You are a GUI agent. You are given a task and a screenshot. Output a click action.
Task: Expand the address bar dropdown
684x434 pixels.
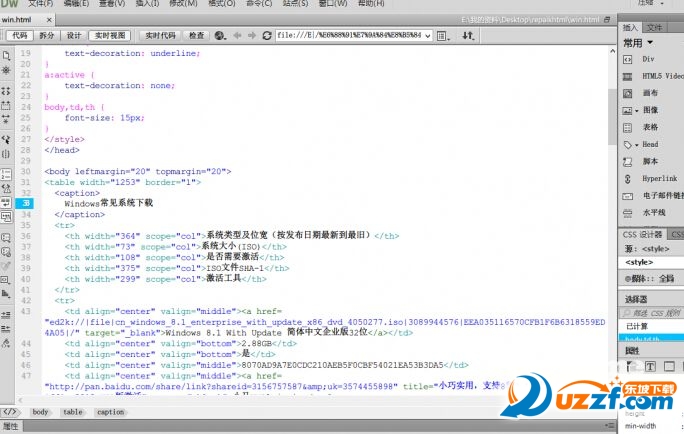428,36
